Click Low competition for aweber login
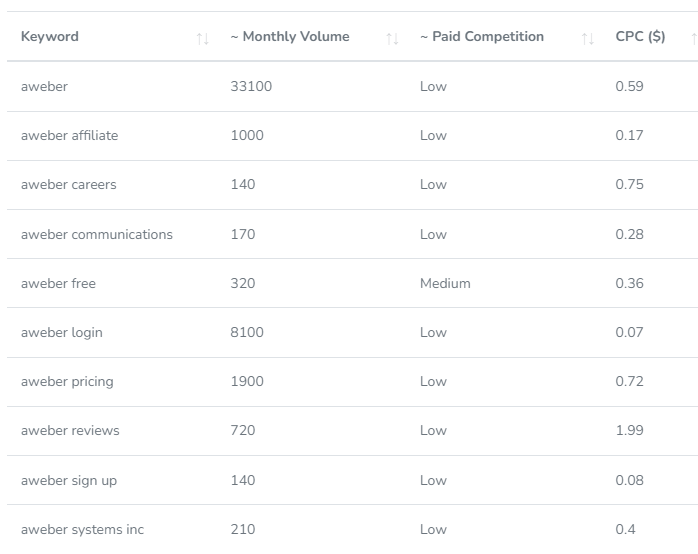 pyautogui.click(x=433, y=332)
